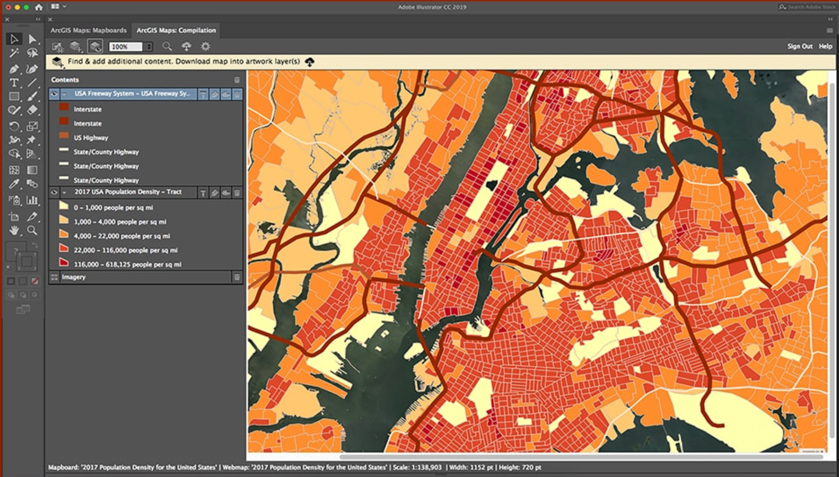The width and height of the screenshot is (839, 477).
Task: Collapse the USA Freeway System layer legend
Action: coord(65,94)
